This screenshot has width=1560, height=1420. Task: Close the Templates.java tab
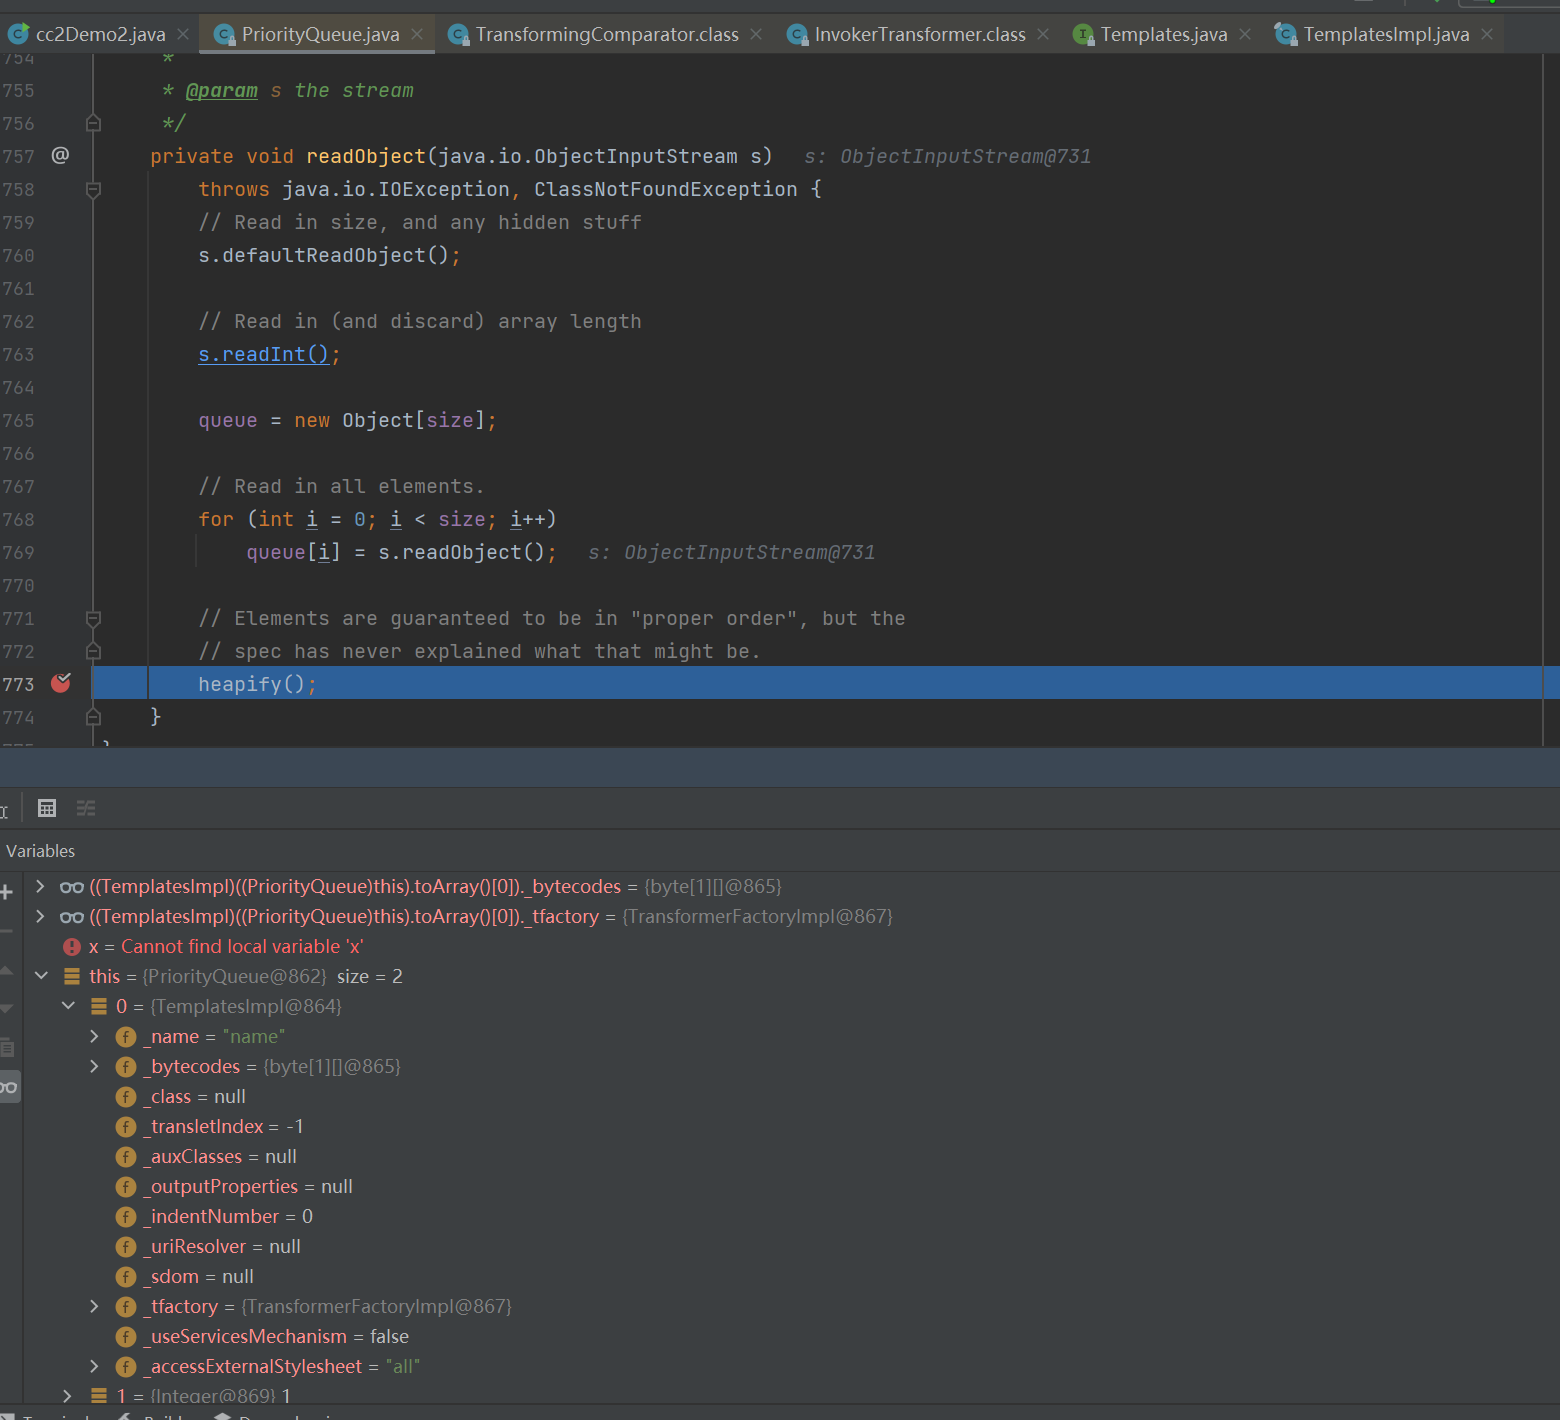pos(1245,34)
